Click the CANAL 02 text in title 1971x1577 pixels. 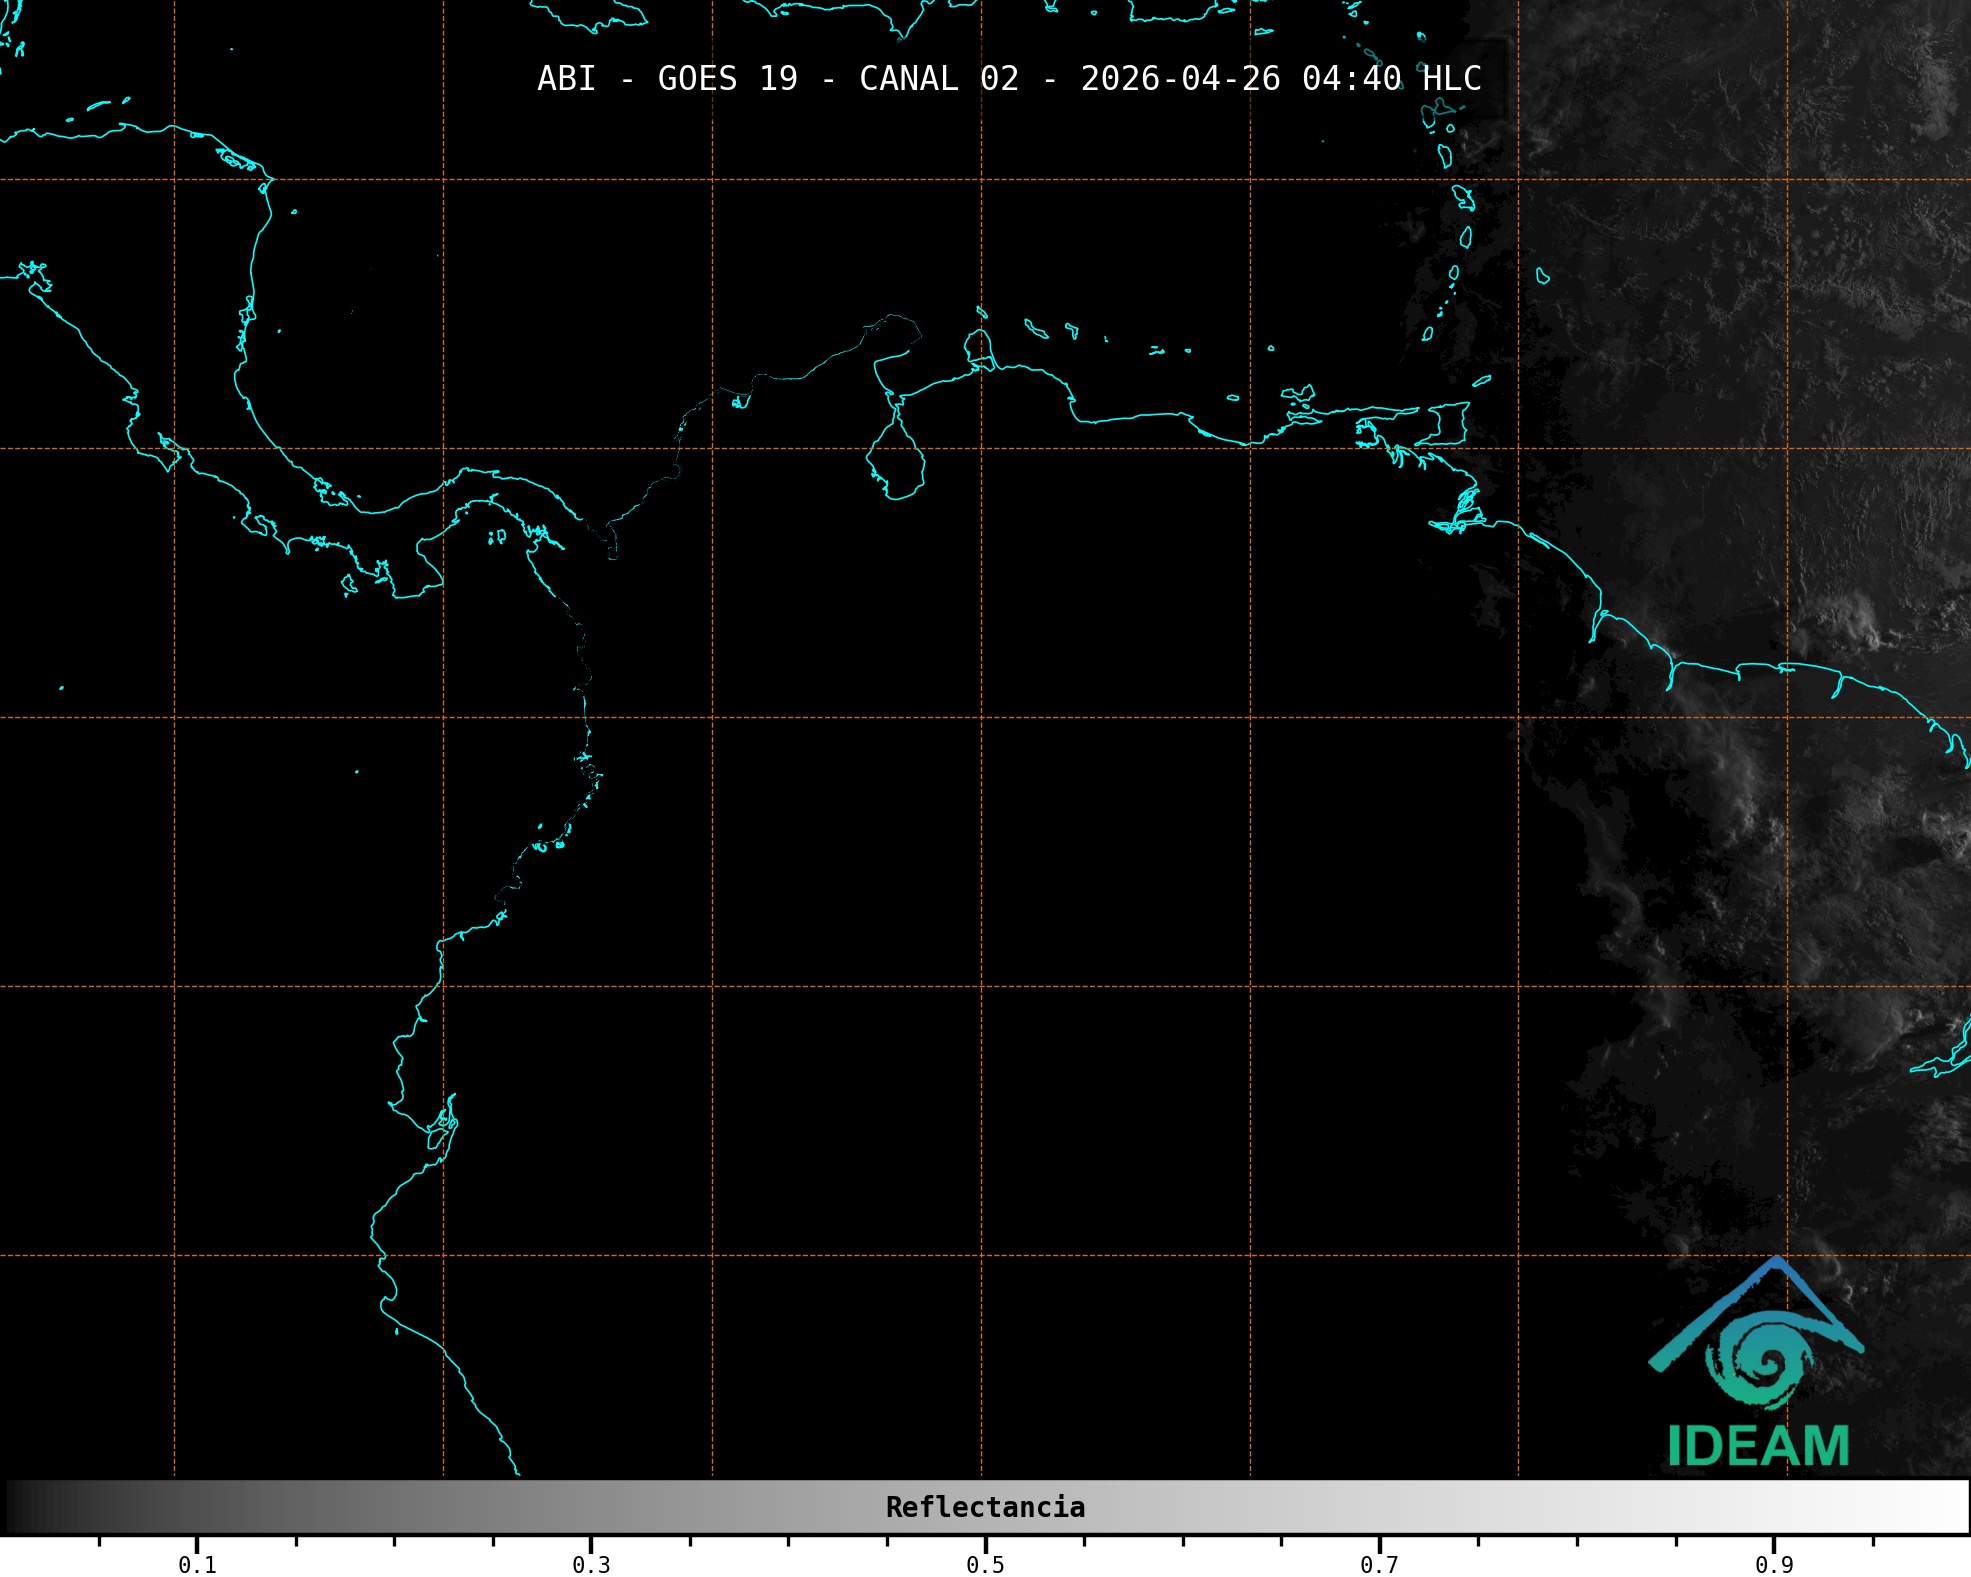[x=938, y=79]
